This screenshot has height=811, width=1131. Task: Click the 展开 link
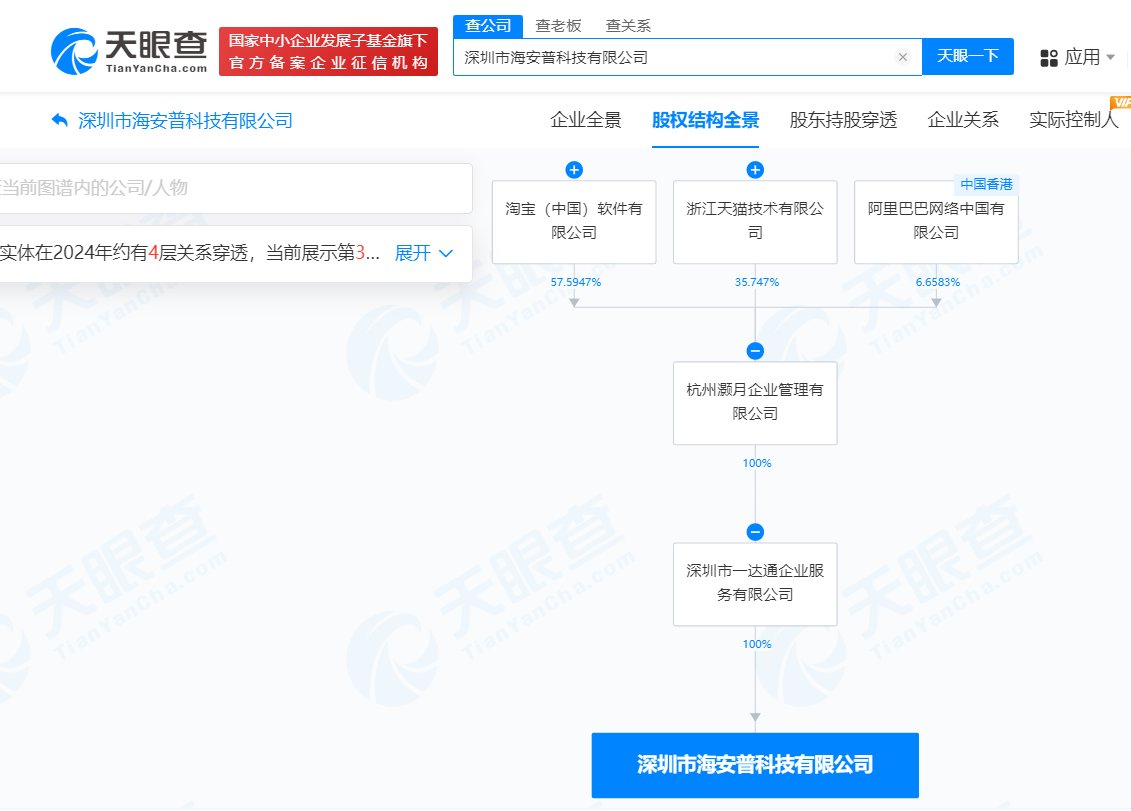click(413, 253)
